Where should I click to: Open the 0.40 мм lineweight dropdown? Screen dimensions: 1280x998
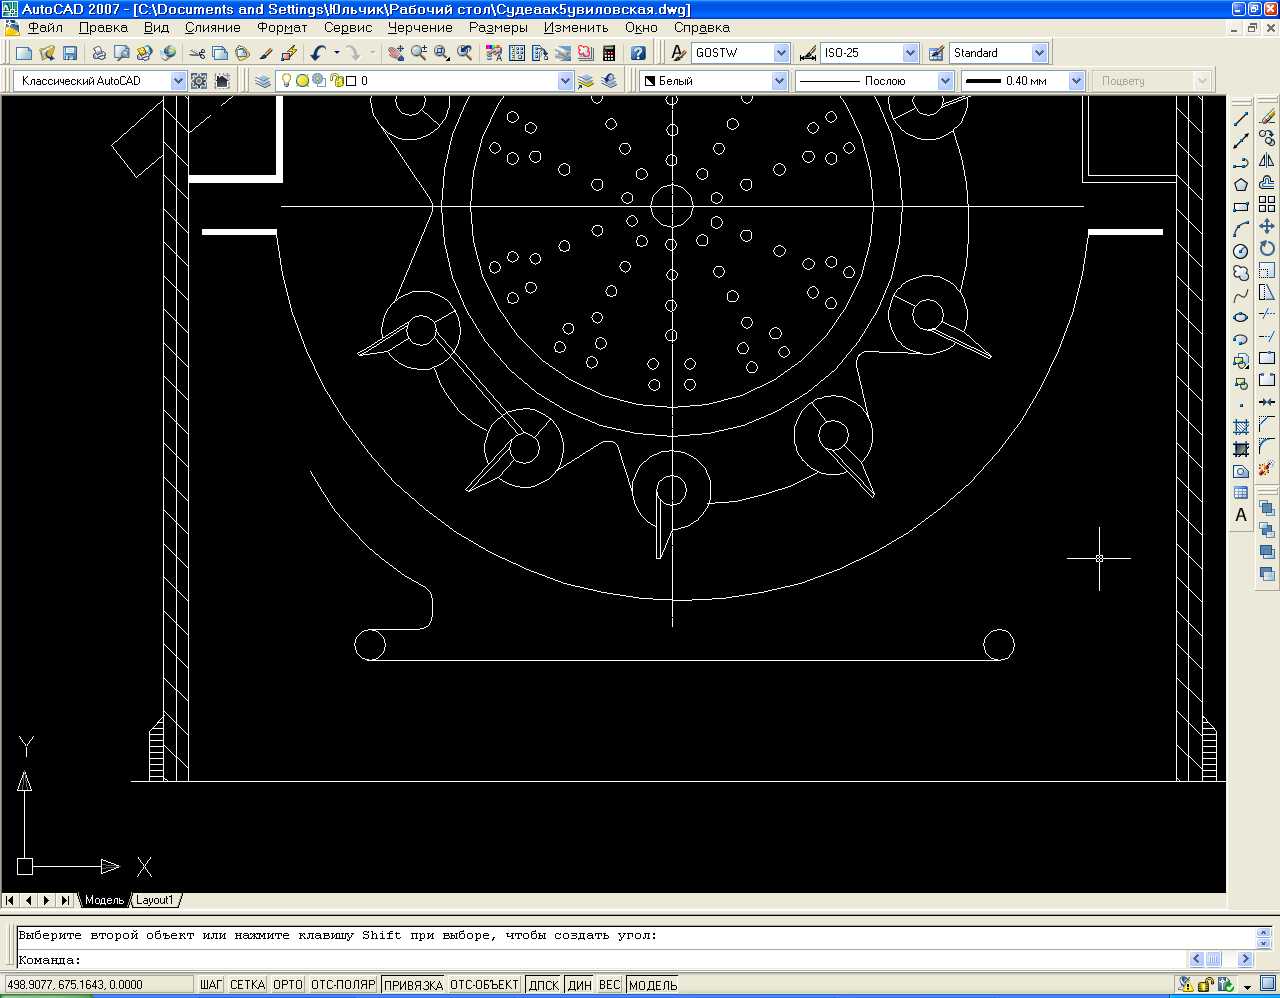[x=1076, y=81]
